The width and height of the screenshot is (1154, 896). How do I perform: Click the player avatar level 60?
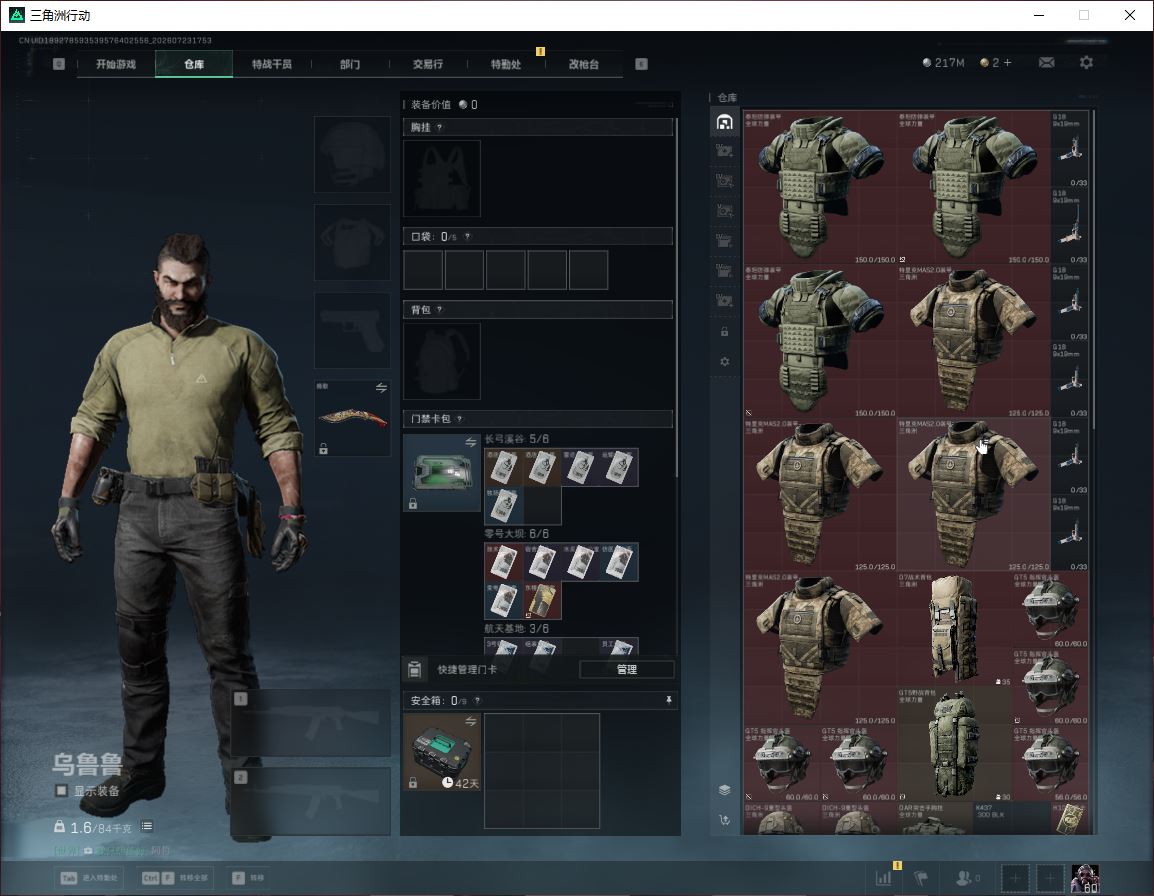1085,878
